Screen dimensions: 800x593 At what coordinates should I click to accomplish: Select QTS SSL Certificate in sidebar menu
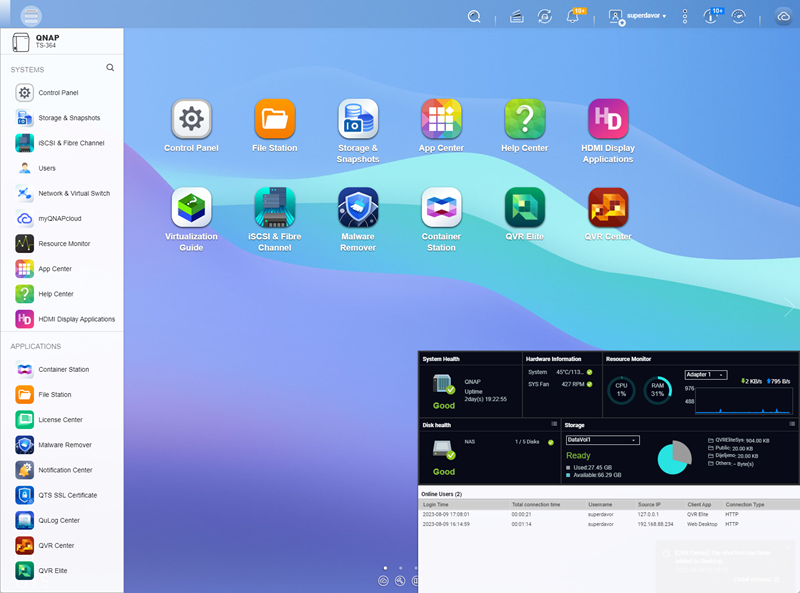coord(67,495)
